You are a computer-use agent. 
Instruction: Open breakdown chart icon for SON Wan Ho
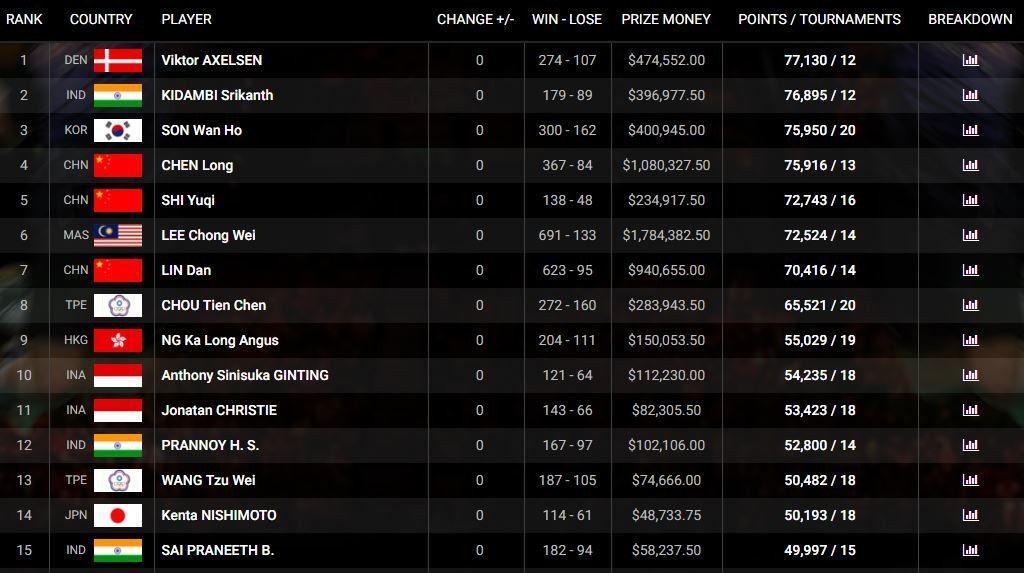(970, 130)
